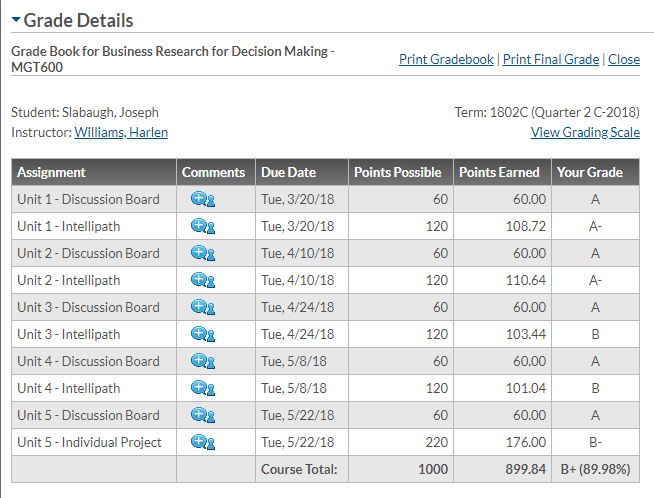Open comments for Unit 1 - Intellipath
The image size is (654, 498).
tap(203, 226)
